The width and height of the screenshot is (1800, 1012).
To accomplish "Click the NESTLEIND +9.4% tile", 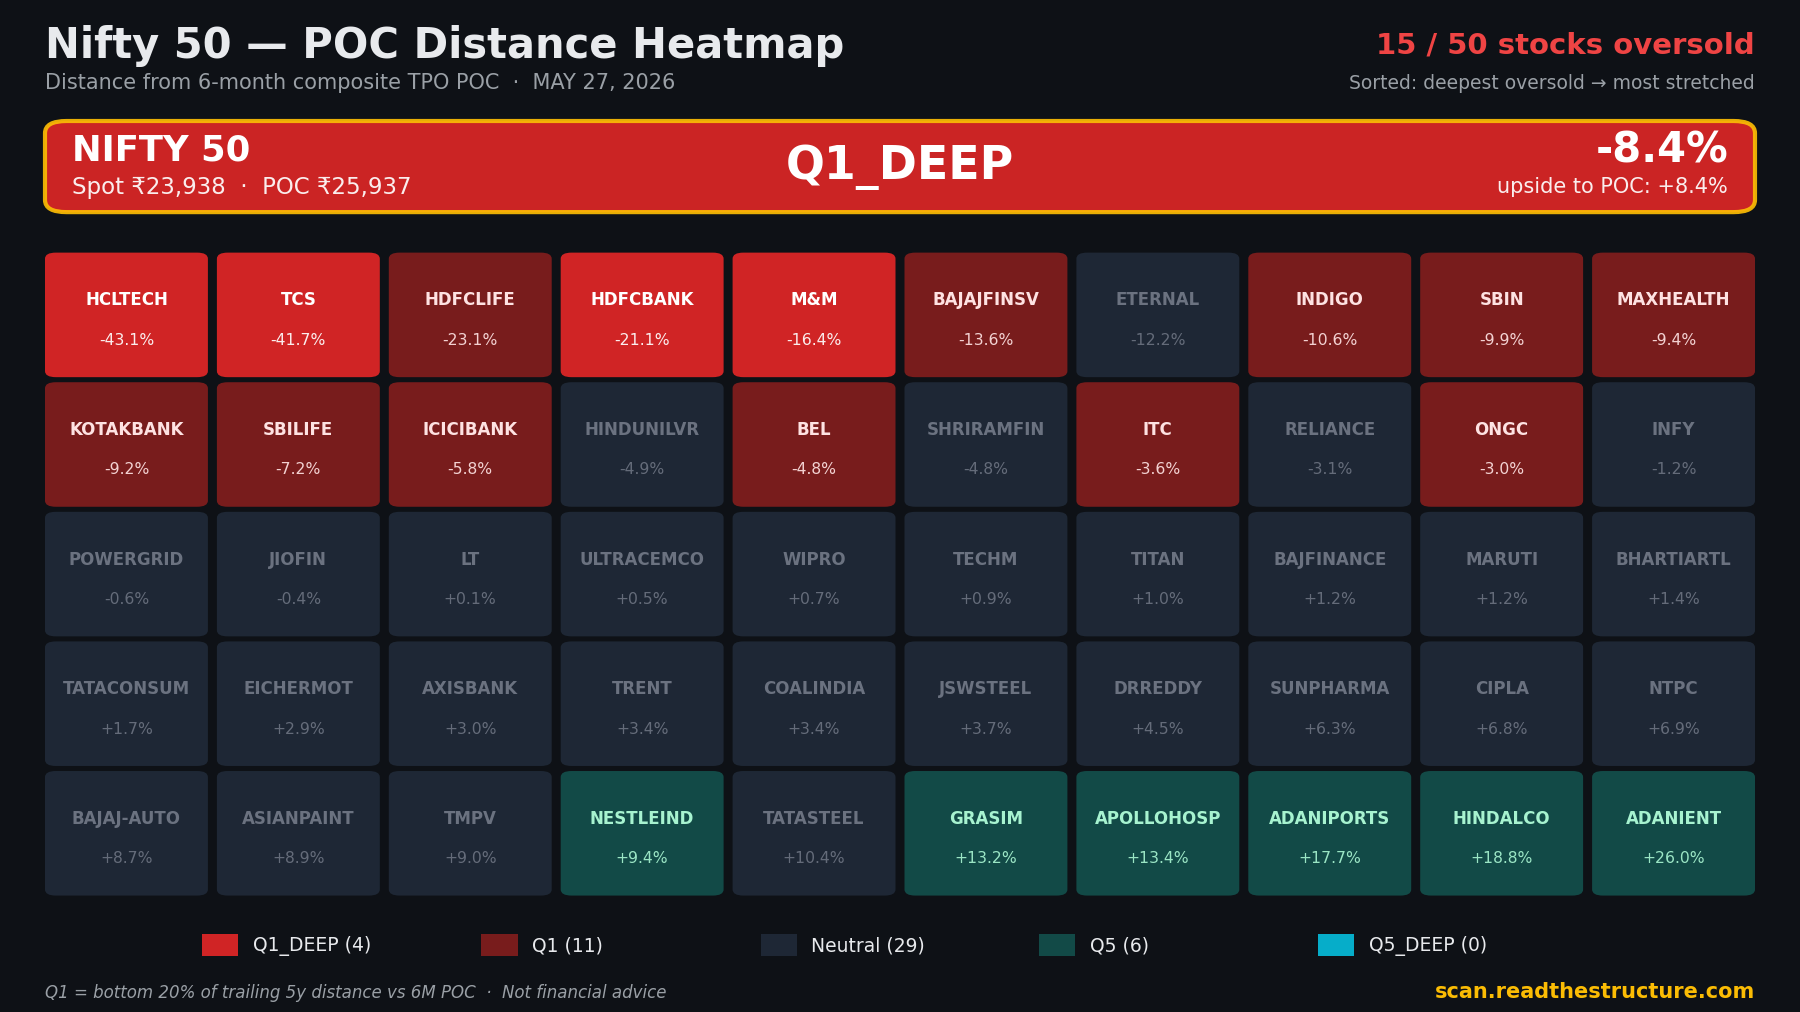I will (642, 833).
